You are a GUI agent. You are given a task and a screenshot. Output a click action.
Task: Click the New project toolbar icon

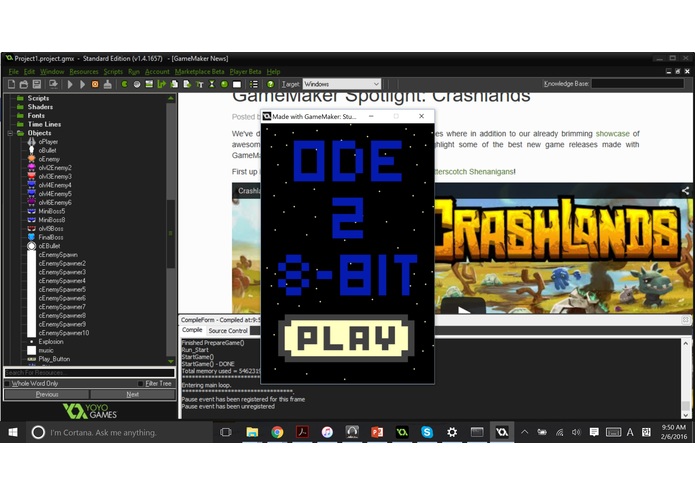pos(12,84)
